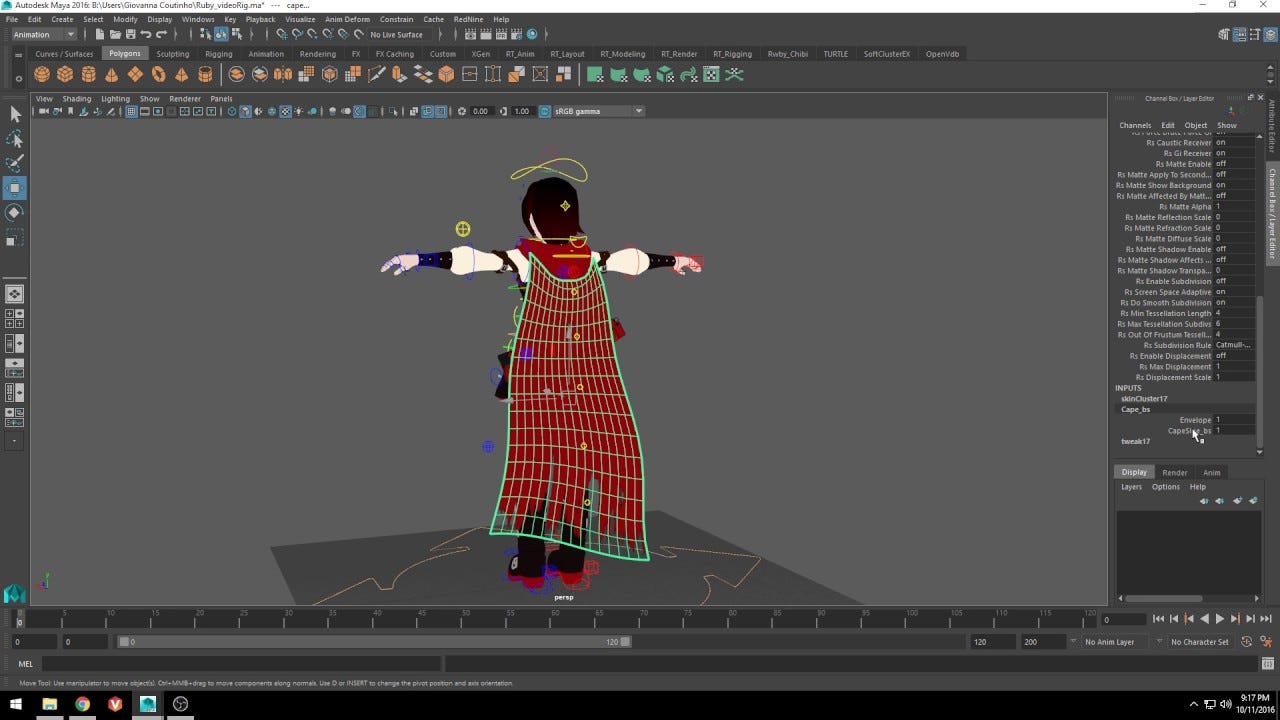Open the No Character Set dropdown
This screenshot has height=720, width=1280.
(1202, 642)
